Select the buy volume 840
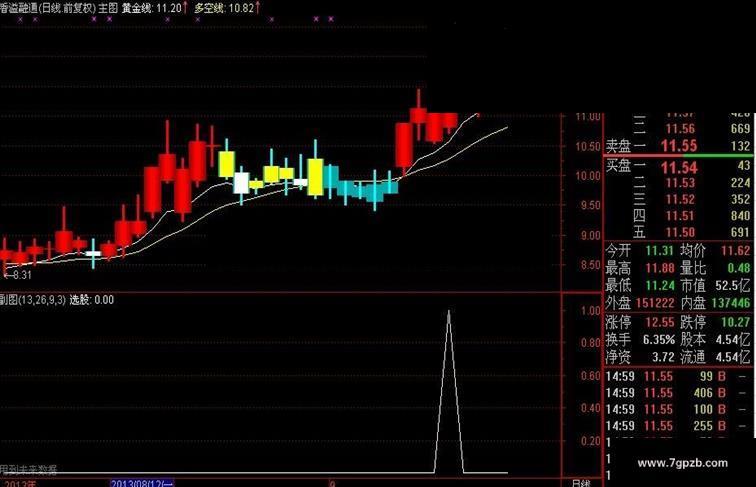The height and width of the screenshot is (487, 756). tap(740, 216)
